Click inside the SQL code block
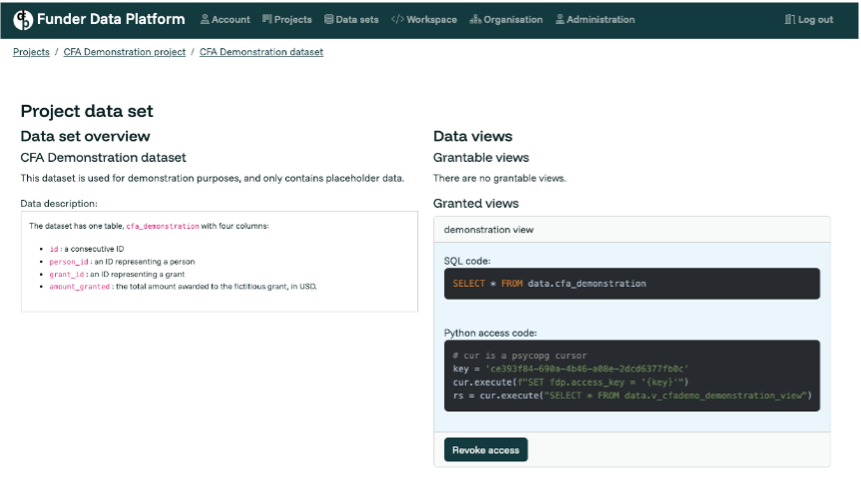 pyautogui.click(x=631, y=284)
